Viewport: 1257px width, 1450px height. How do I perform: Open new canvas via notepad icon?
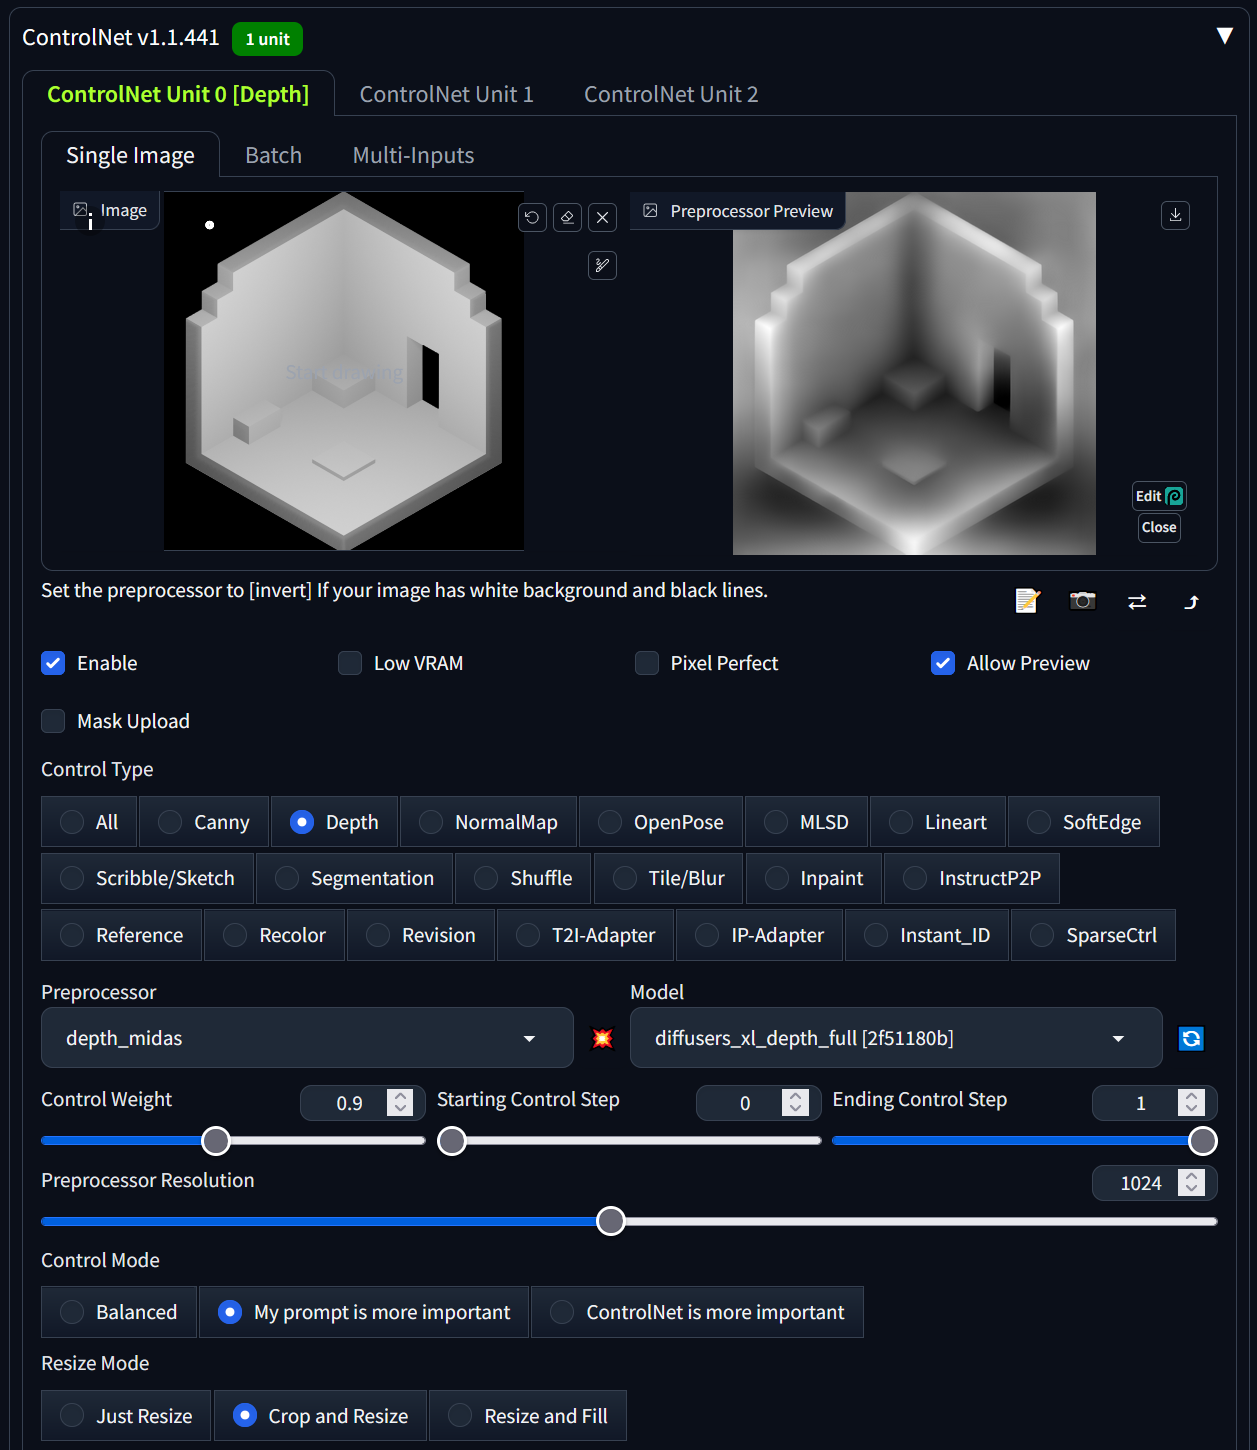click(x=1027, y=601)
